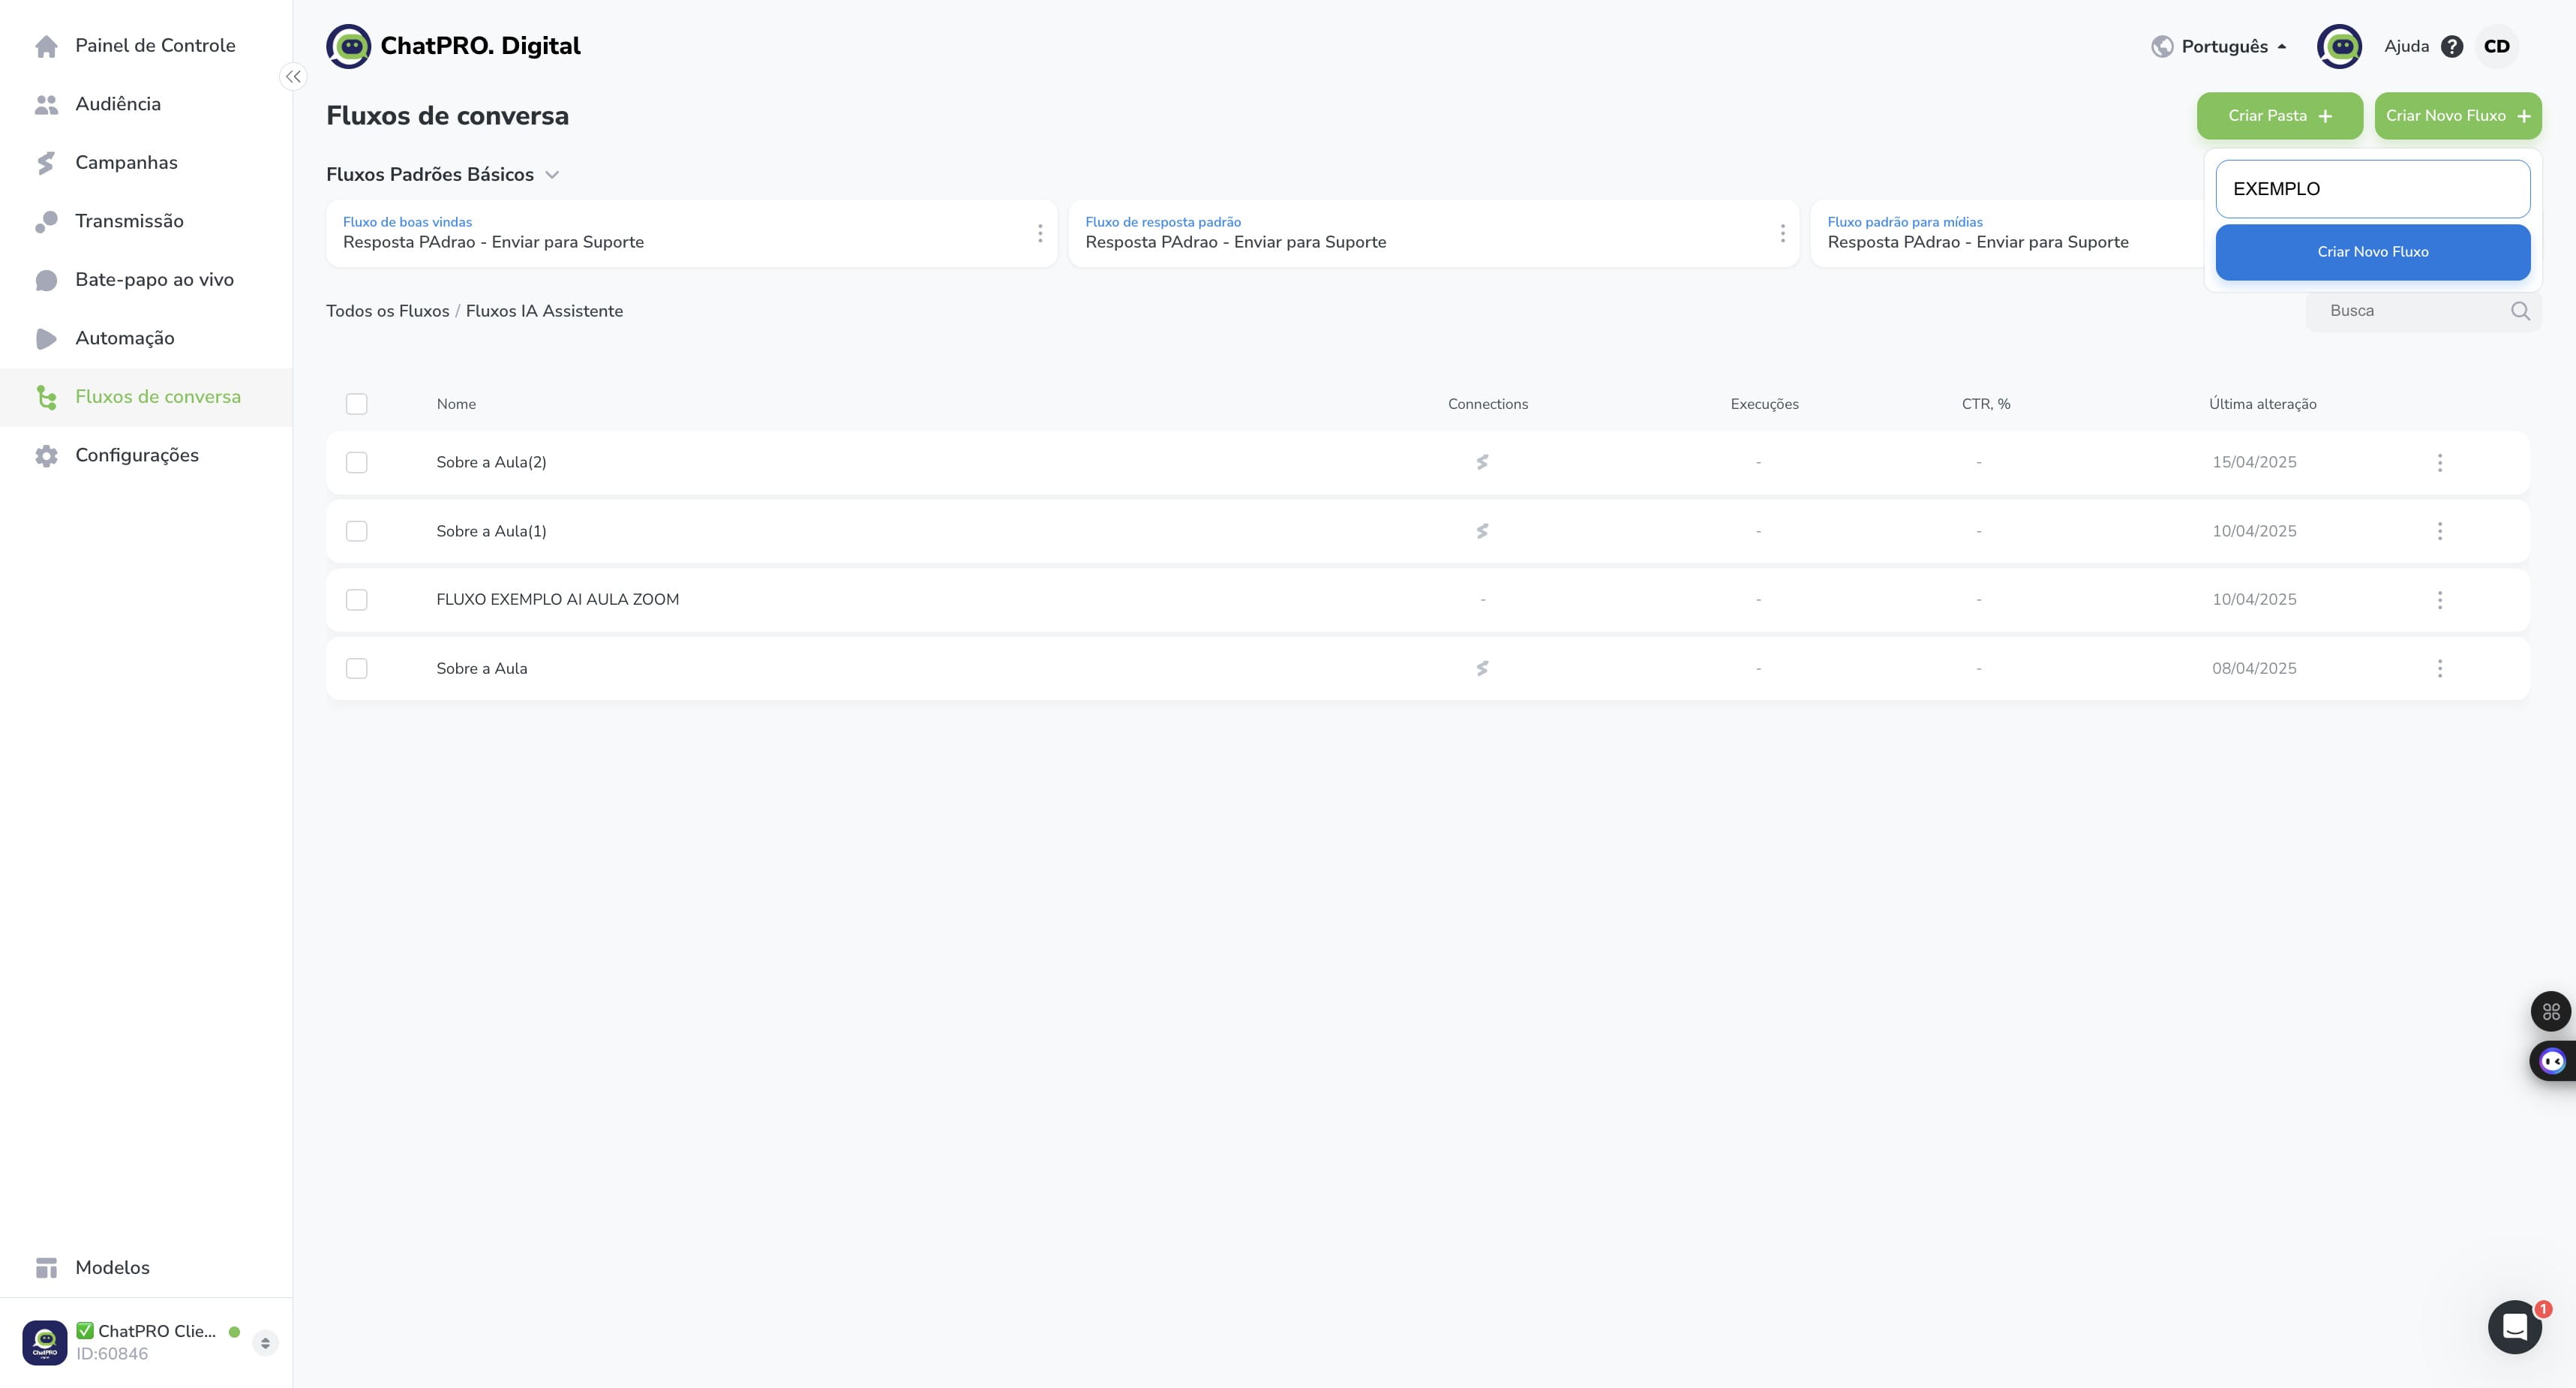2576x1388 pixels.
Task: Click the Ajuda question mark icon
Action: 2452,46
